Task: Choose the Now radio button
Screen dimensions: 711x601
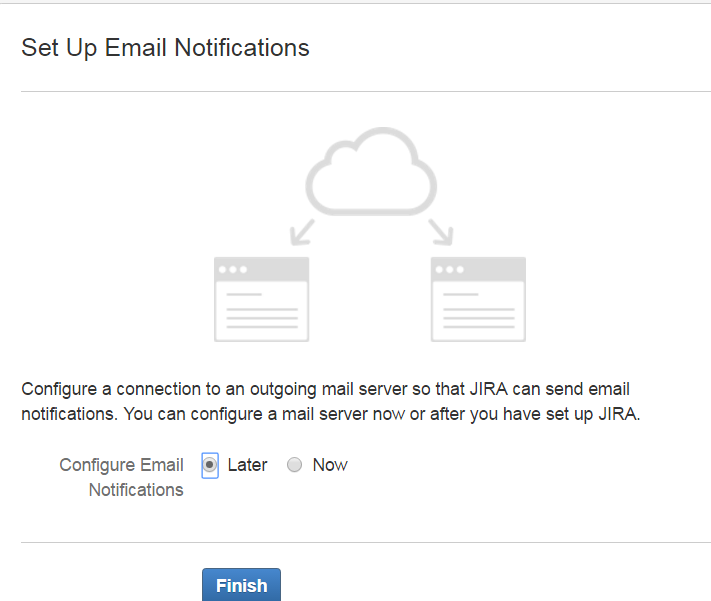Action: coord(294,465)
